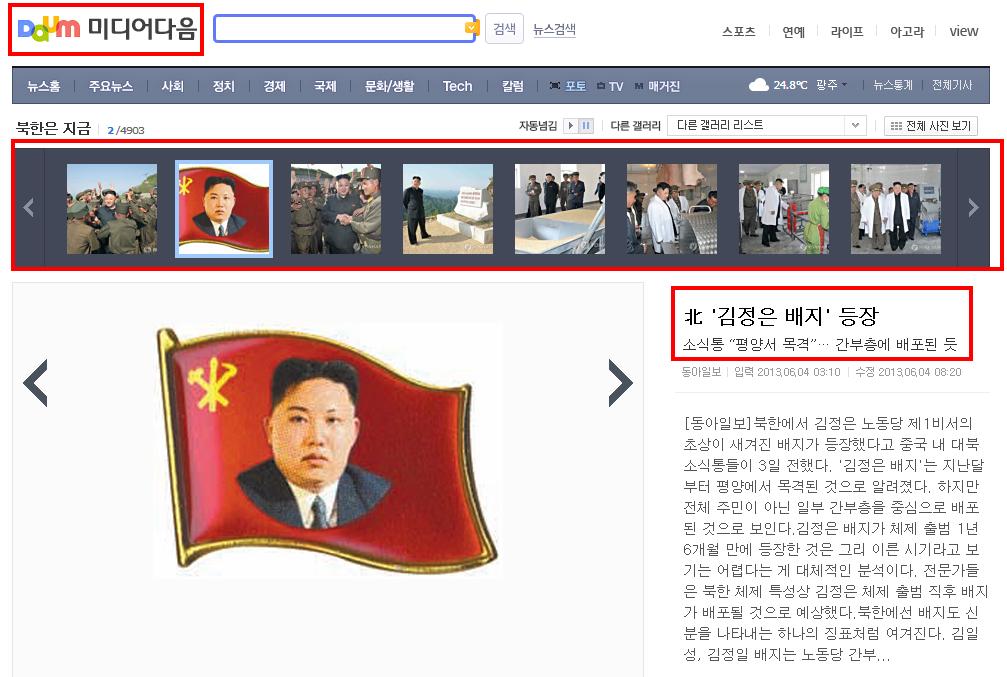1007x677 pixels.
Task: Open the 라이프 section link
Action: [846, 31]
